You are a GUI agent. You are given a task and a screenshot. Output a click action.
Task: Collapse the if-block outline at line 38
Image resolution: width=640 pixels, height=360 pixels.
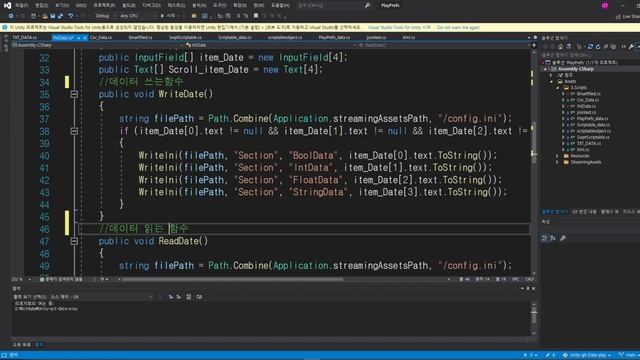(74, 131)
